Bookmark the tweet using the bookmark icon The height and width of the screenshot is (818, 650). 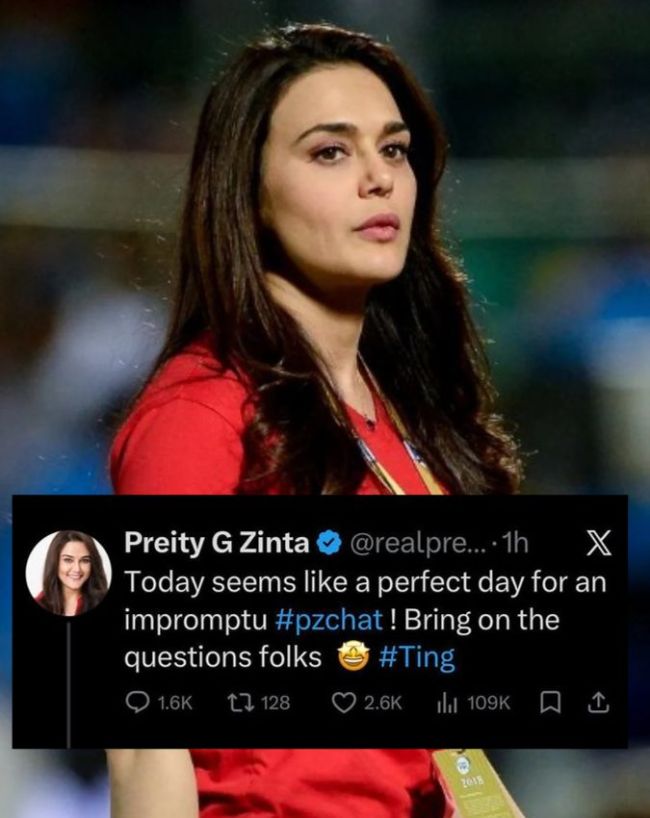[x=547, y=703]
